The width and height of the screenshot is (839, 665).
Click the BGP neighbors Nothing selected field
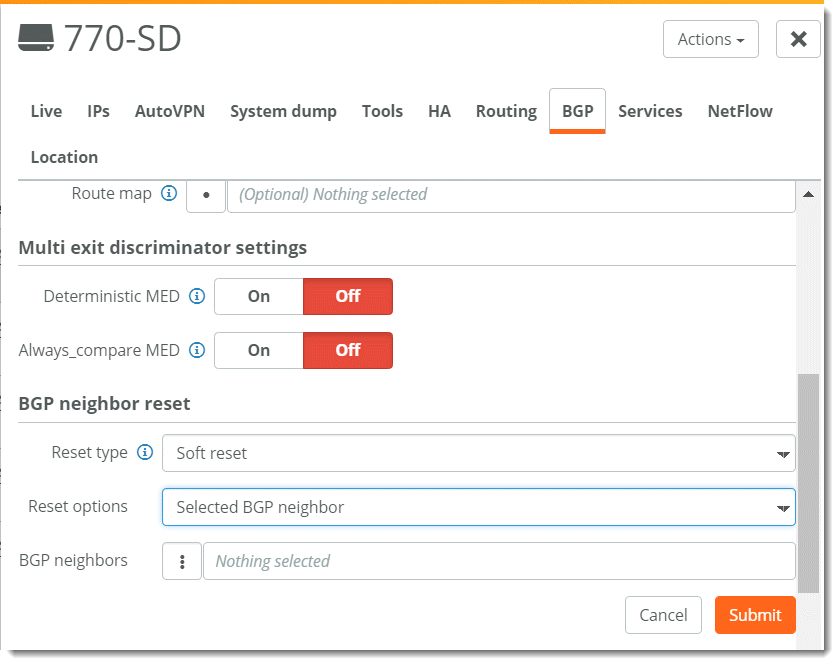pyautogui.click(x=498, y=562)
